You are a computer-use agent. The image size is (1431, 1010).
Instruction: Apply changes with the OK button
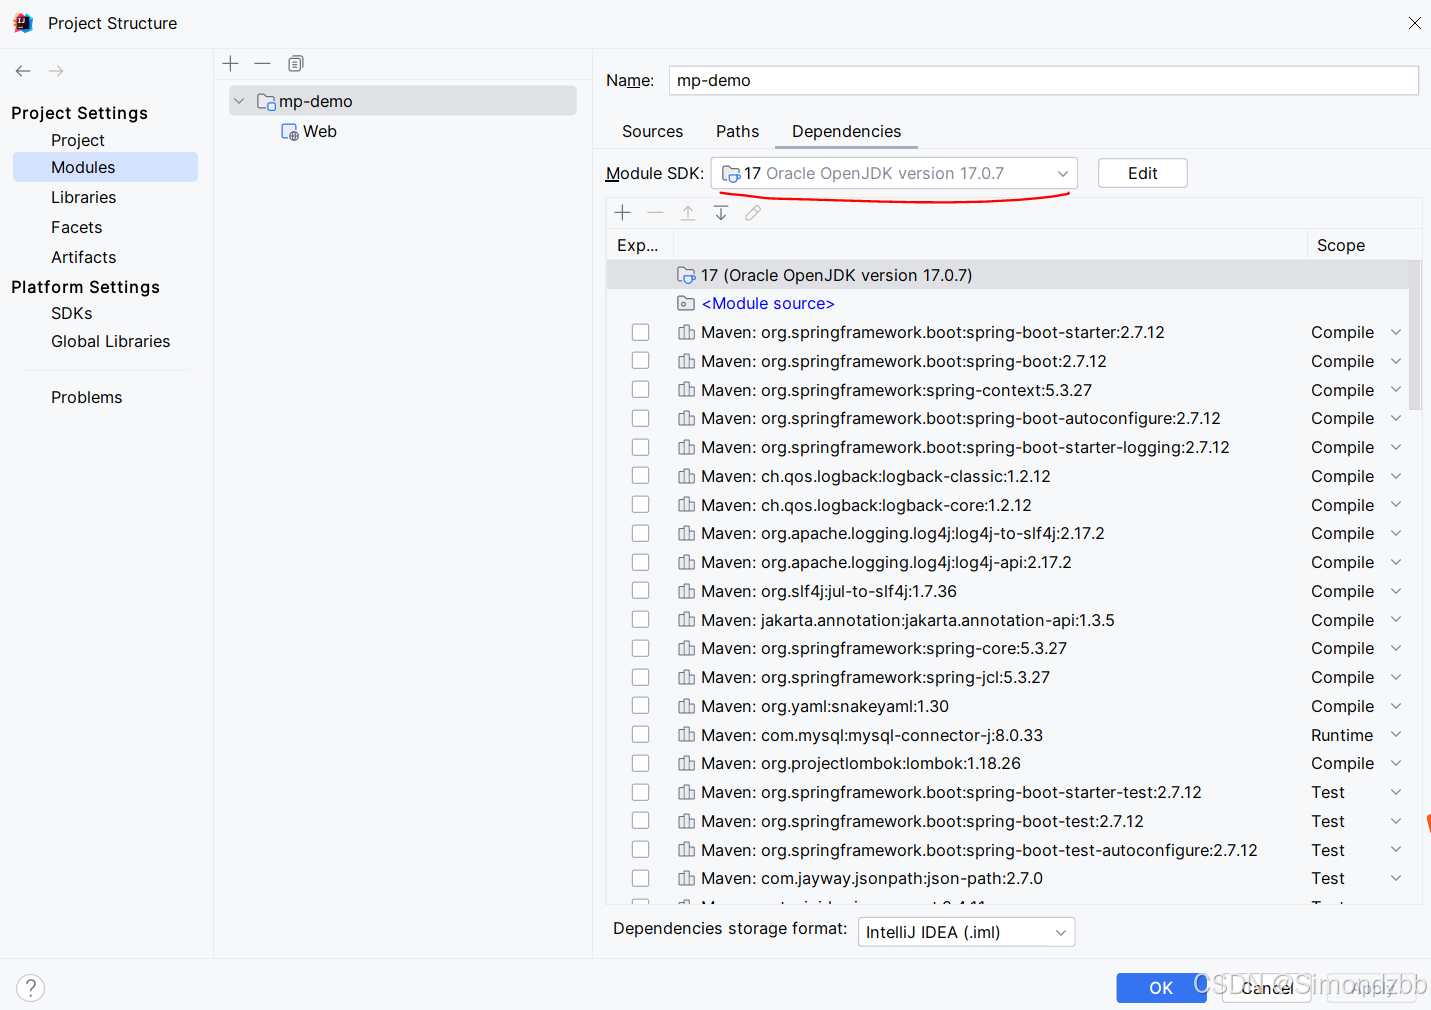1161,987
